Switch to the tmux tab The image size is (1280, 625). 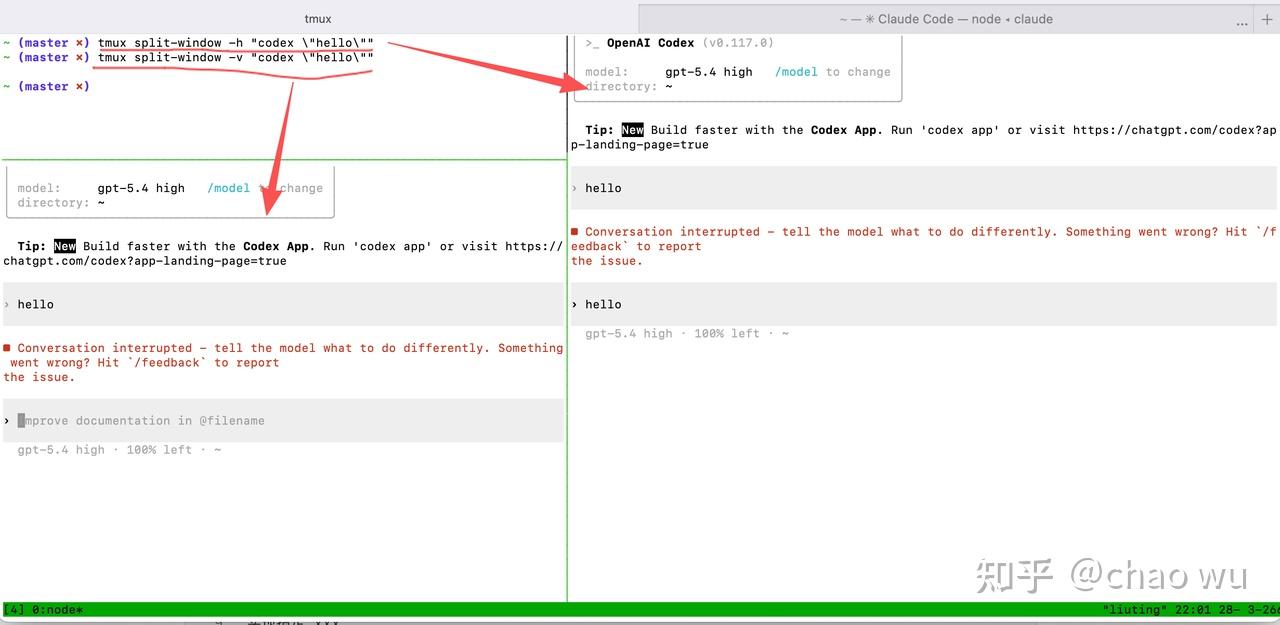(x=318, y=19)
